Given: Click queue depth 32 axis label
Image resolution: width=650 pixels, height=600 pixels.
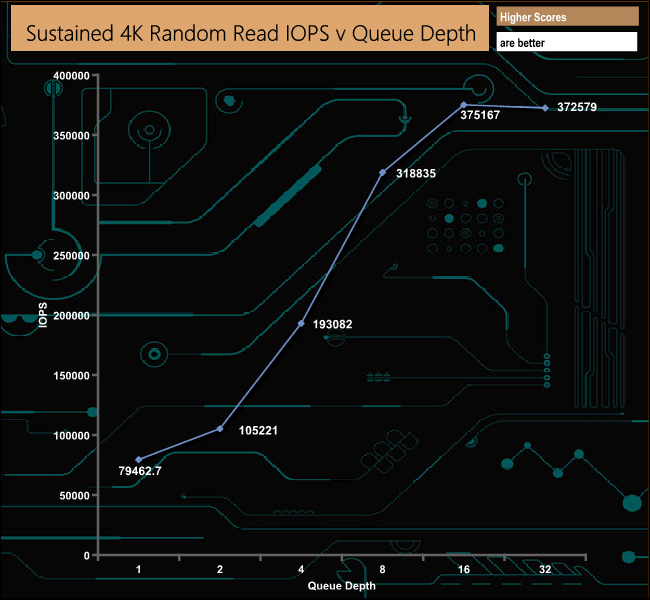Looking at the screenshot, I should coord(545,569).
